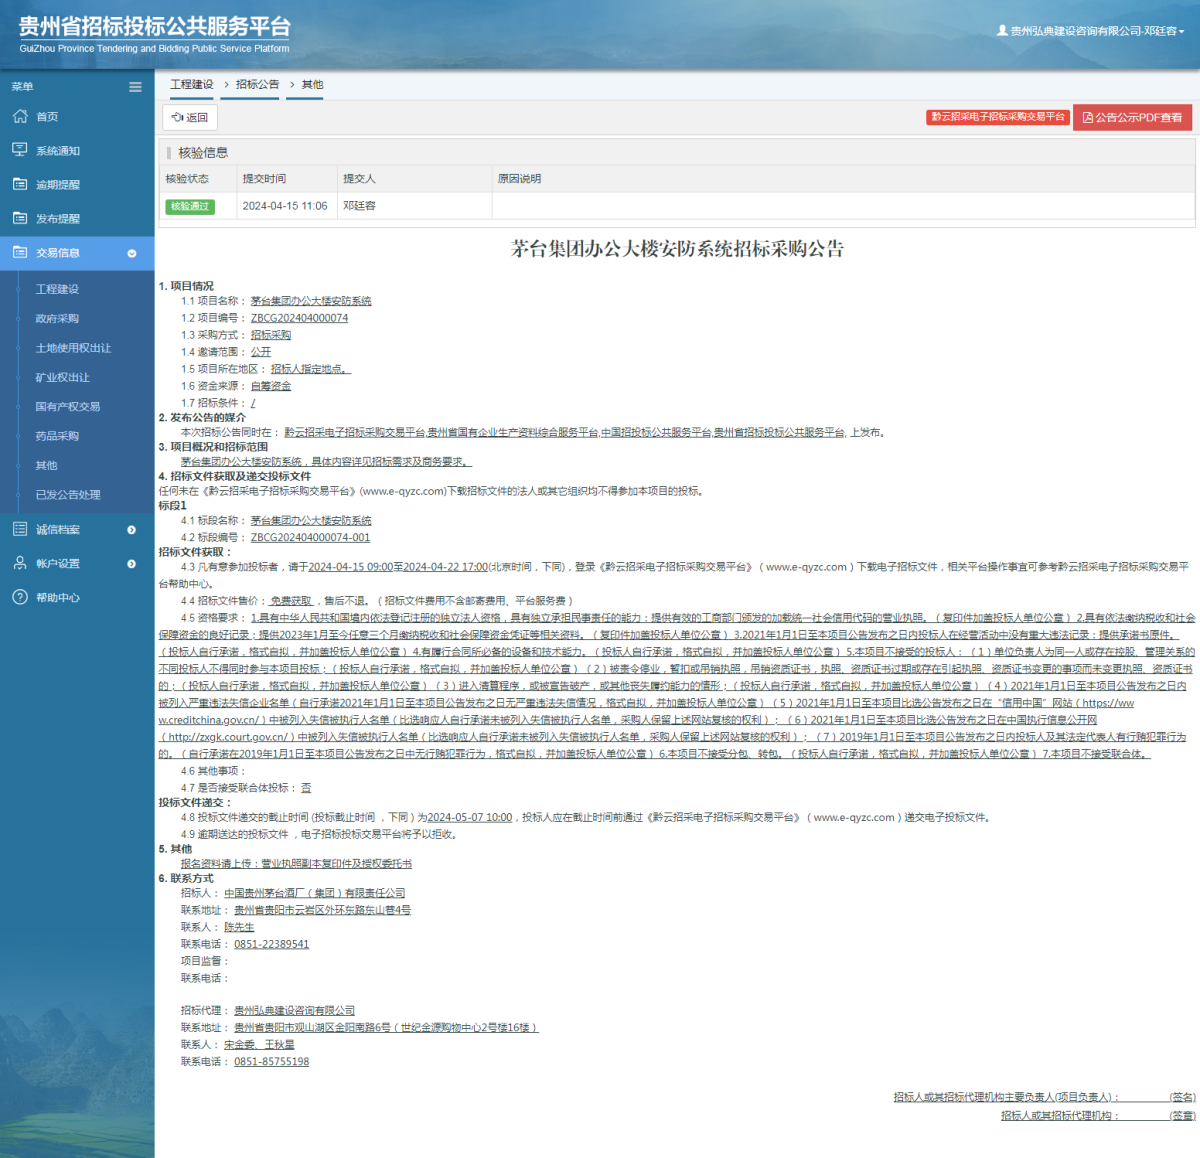Click the 帐户设置 account settings icon

(x=20, y=563)
